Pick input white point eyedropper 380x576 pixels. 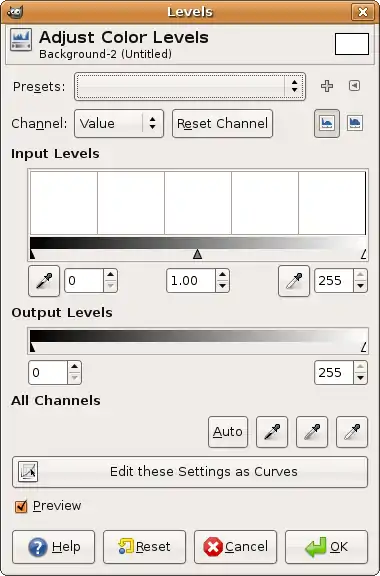tap(294, 281)
